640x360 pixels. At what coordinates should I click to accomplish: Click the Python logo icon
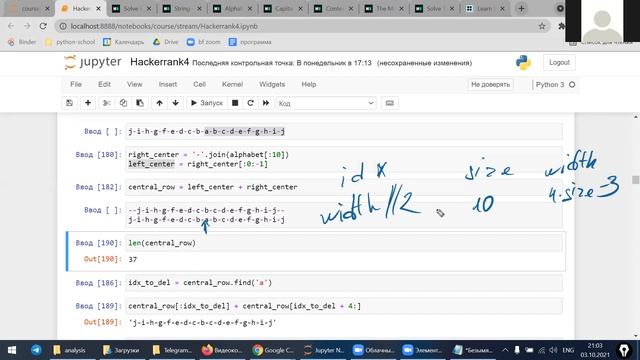[523, 62]
